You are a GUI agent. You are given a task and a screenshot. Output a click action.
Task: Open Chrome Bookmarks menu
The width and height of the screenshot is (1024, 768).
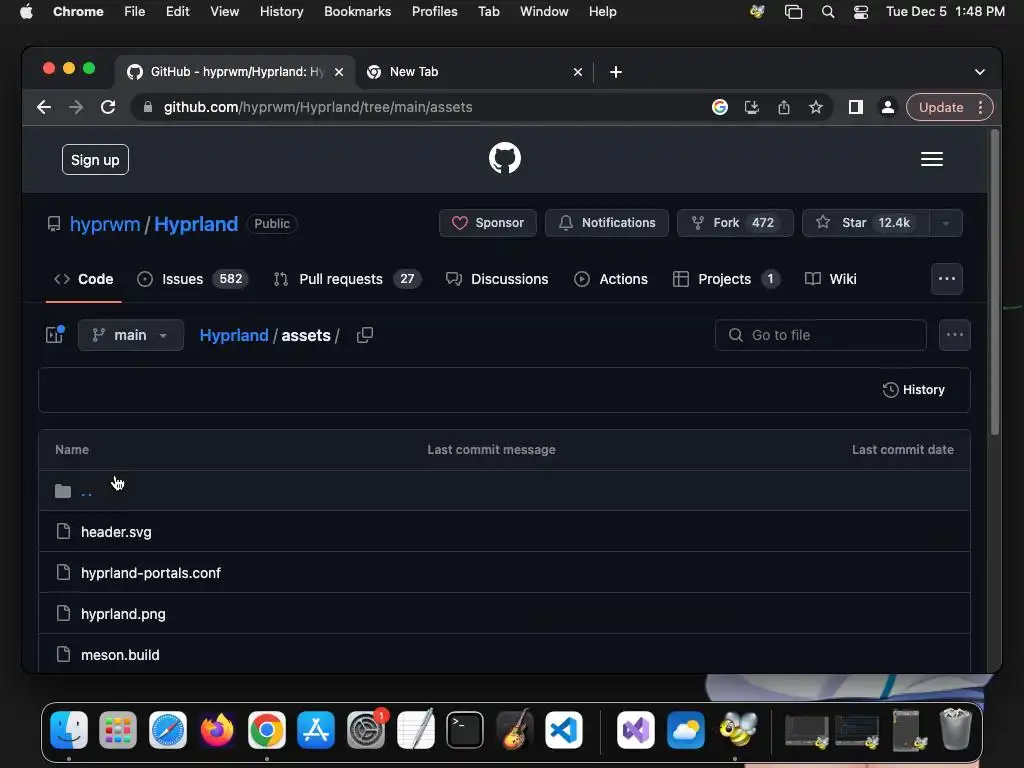click(x=357, y=12)
